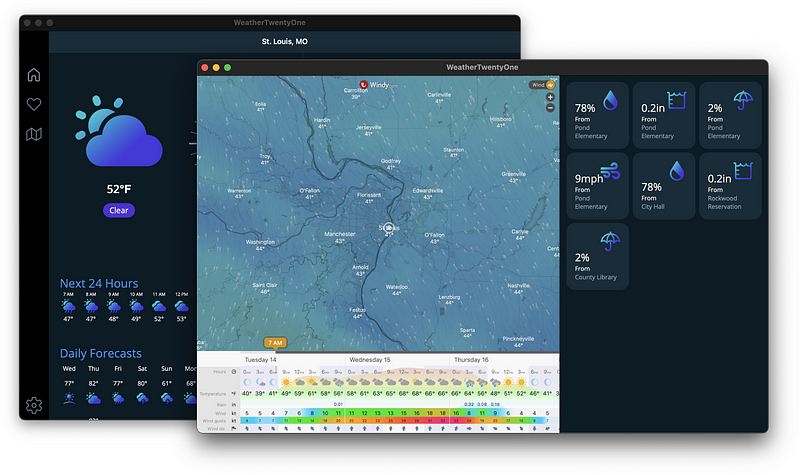The width and height of the screenshot is (800, 475).
Task: Select the 0.2in Rockwood Reservation card
Action: (730, 186)
